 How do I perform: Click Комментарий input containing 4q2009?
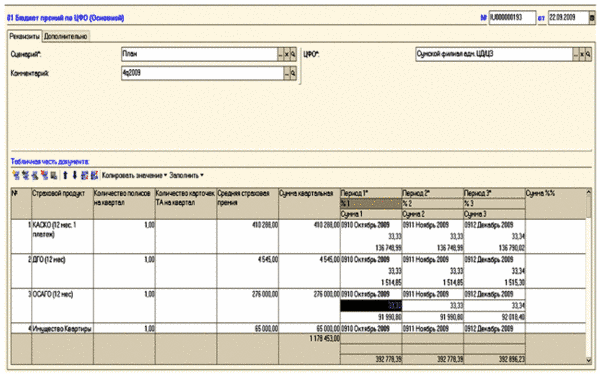click(202, 73)
